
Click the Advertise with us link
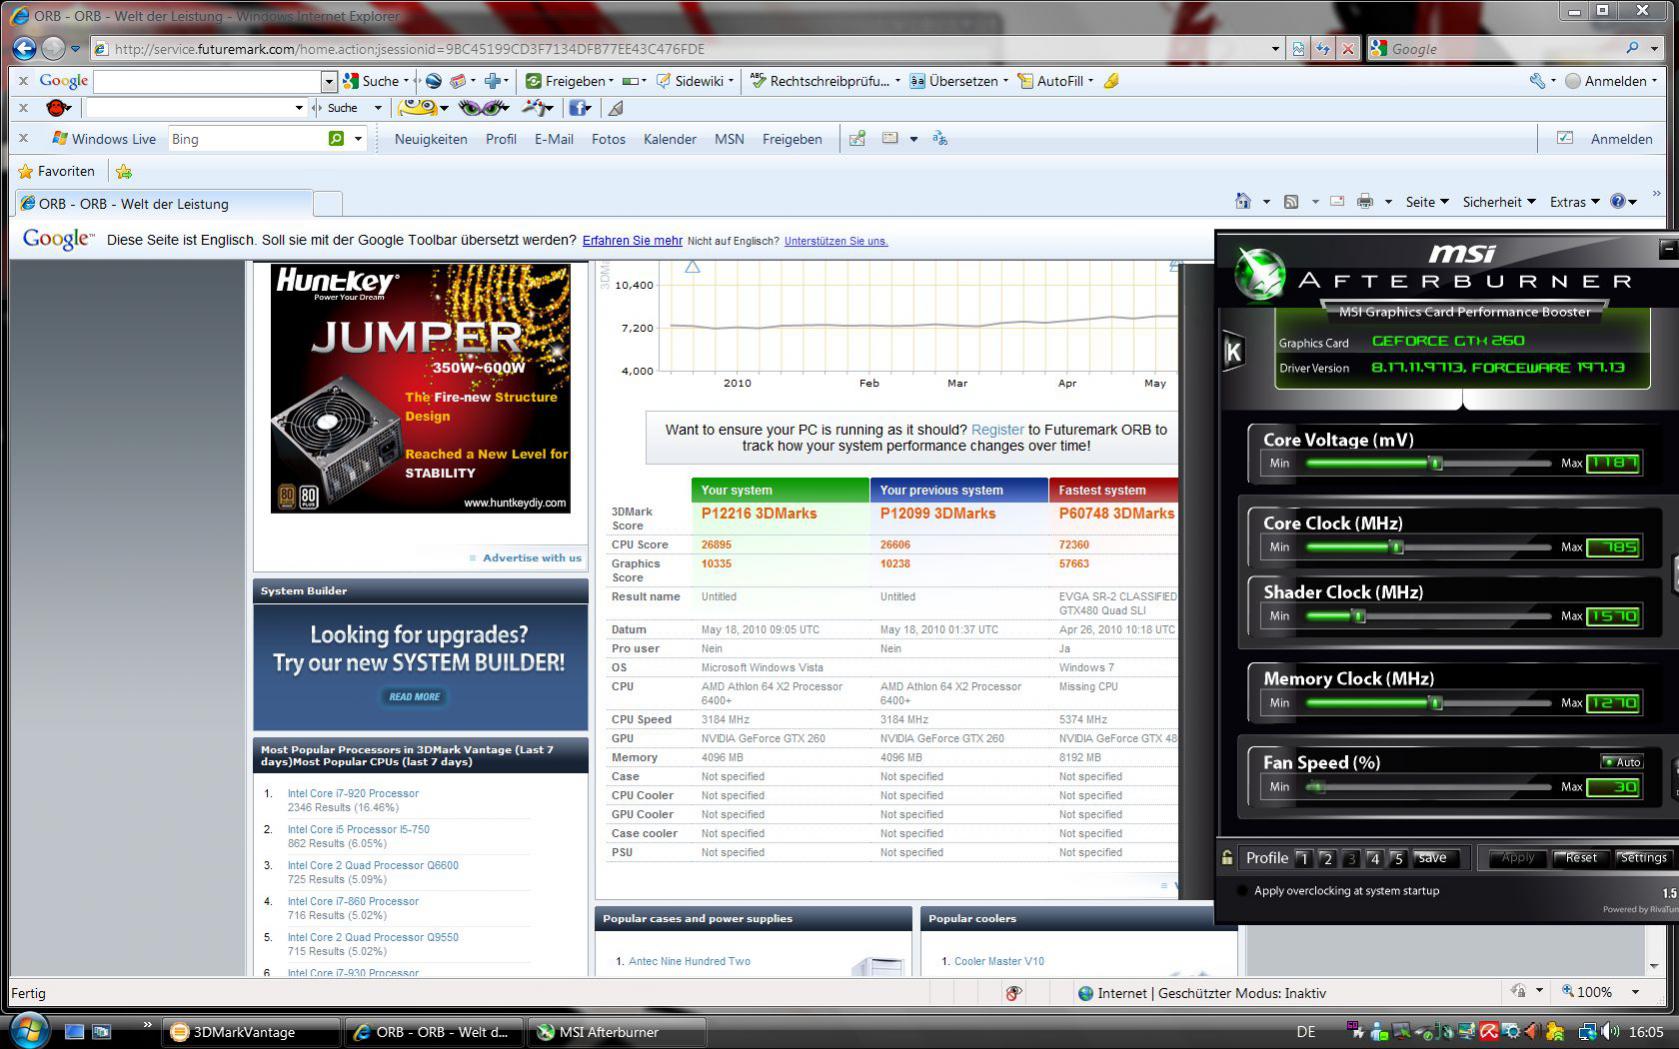coord(532,558)
